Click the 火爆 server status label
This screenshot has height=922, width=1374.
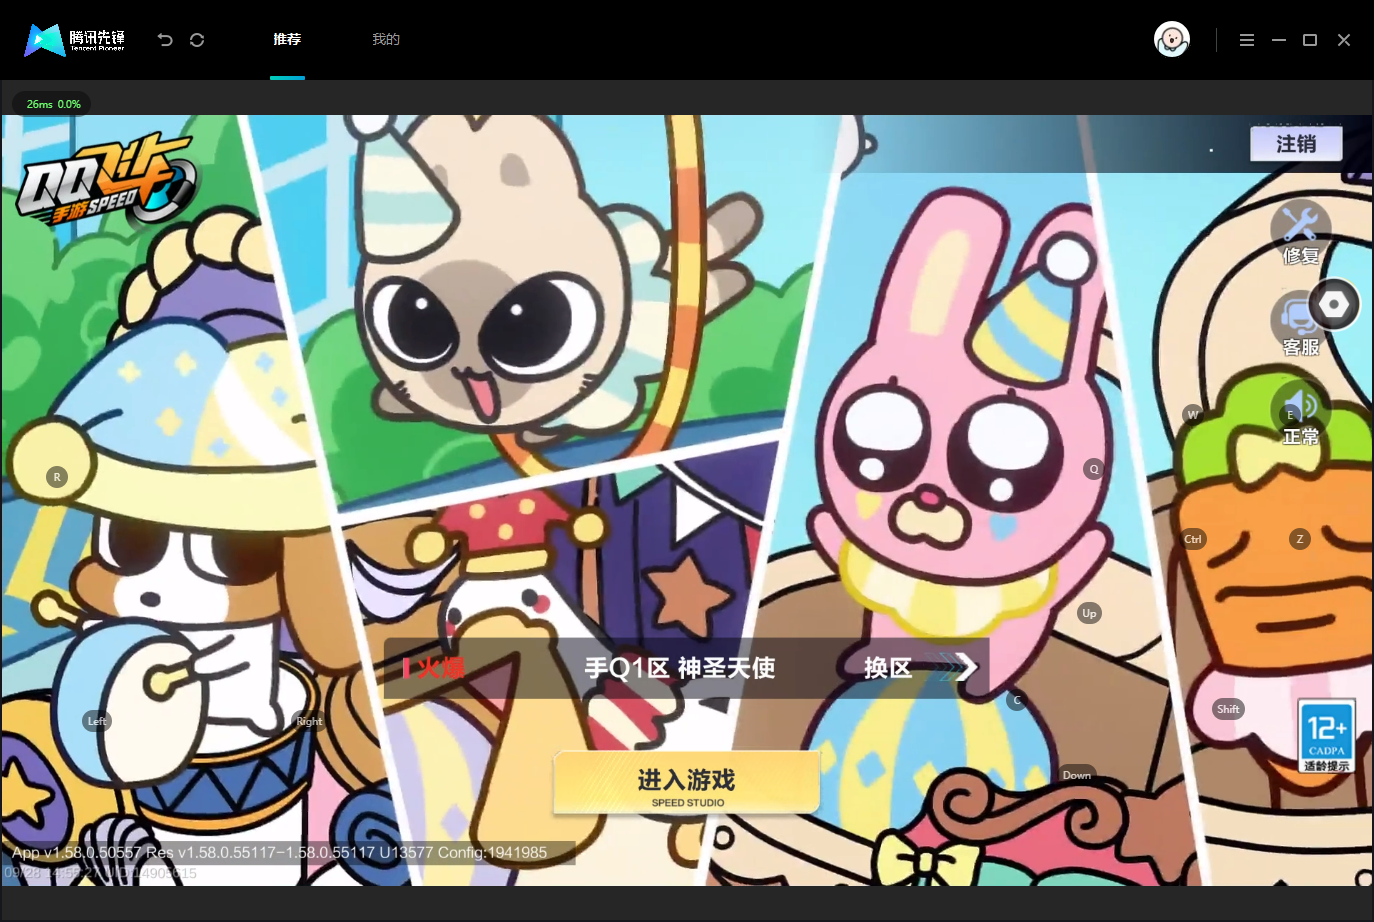(x=434, y=668)
